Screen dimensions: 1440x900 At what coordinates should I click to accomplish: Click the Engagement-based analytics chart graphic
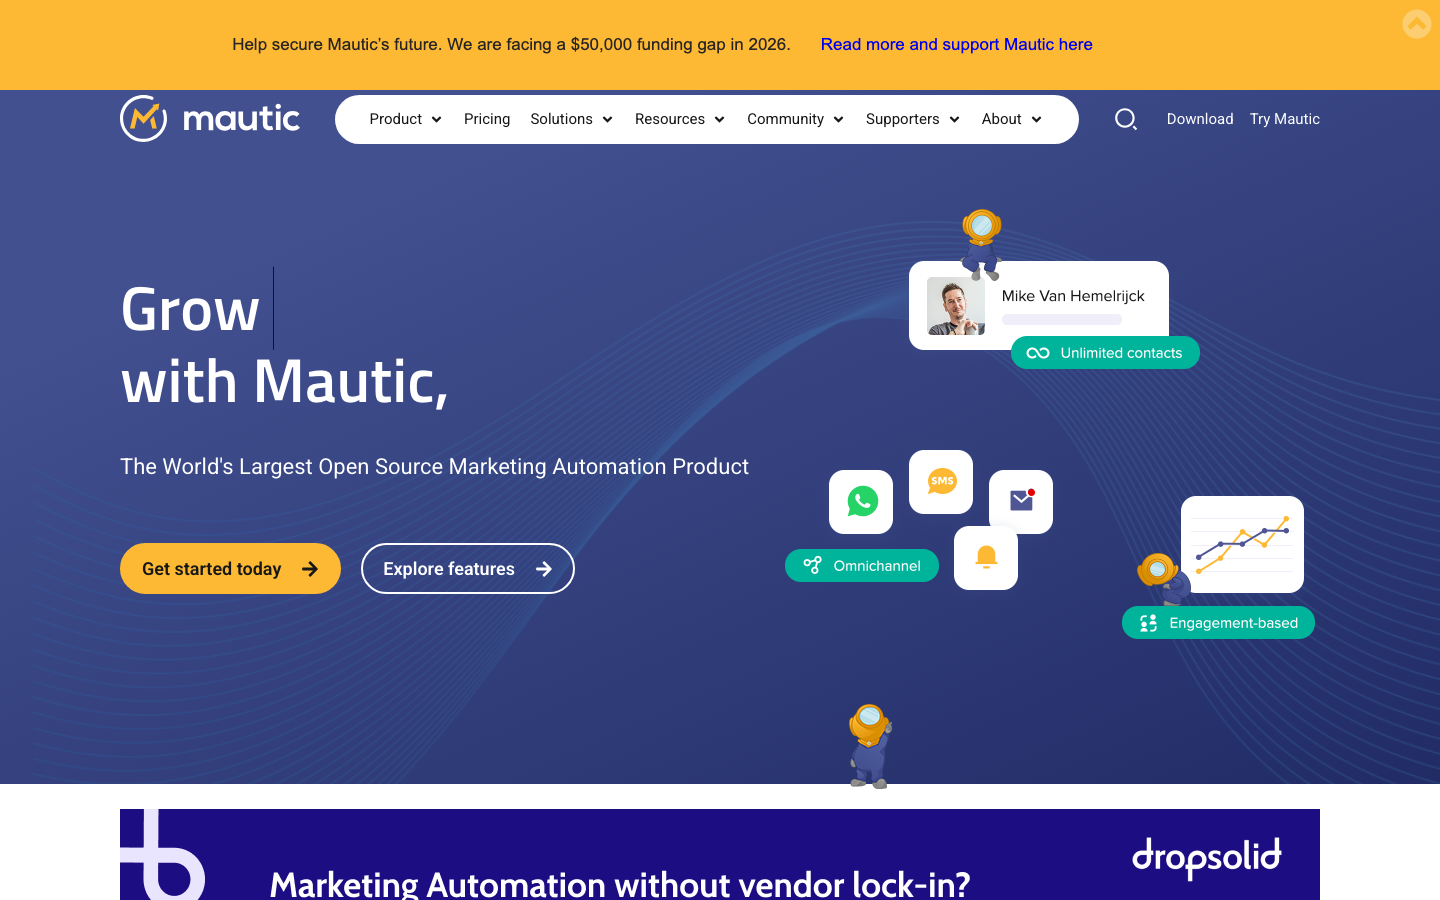[x=1242, y=545]
